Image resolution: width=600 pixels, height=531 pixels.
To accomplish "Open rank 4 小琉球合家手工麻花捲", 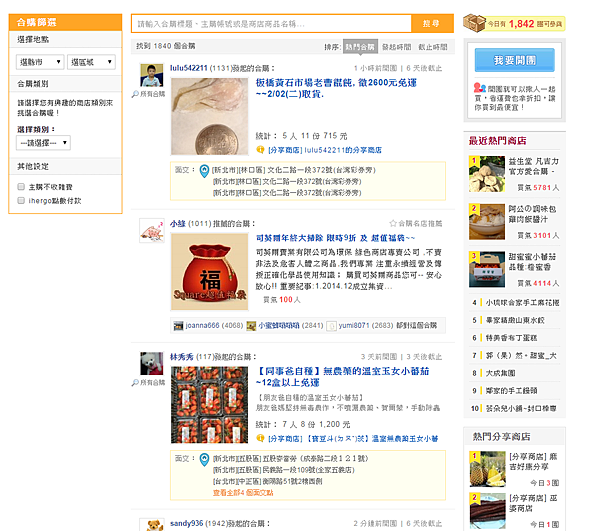I will (x=523, y=303).
